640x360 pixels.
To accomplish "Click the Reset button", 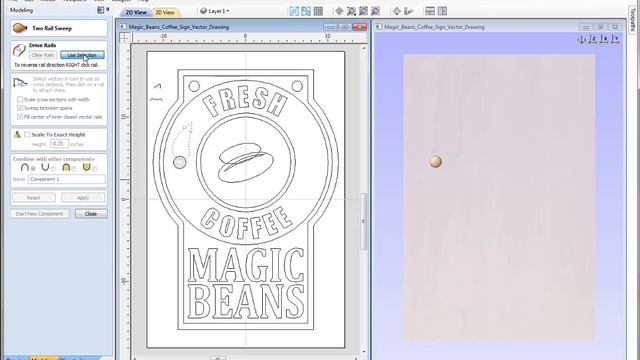I will [x=33, y=198].
